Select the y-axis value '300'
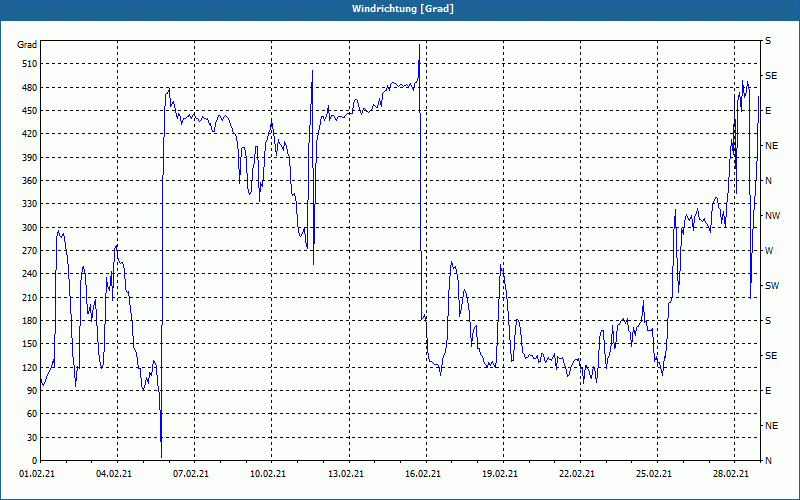The height and width of the screenshot is (500, 800). point(30,228)
